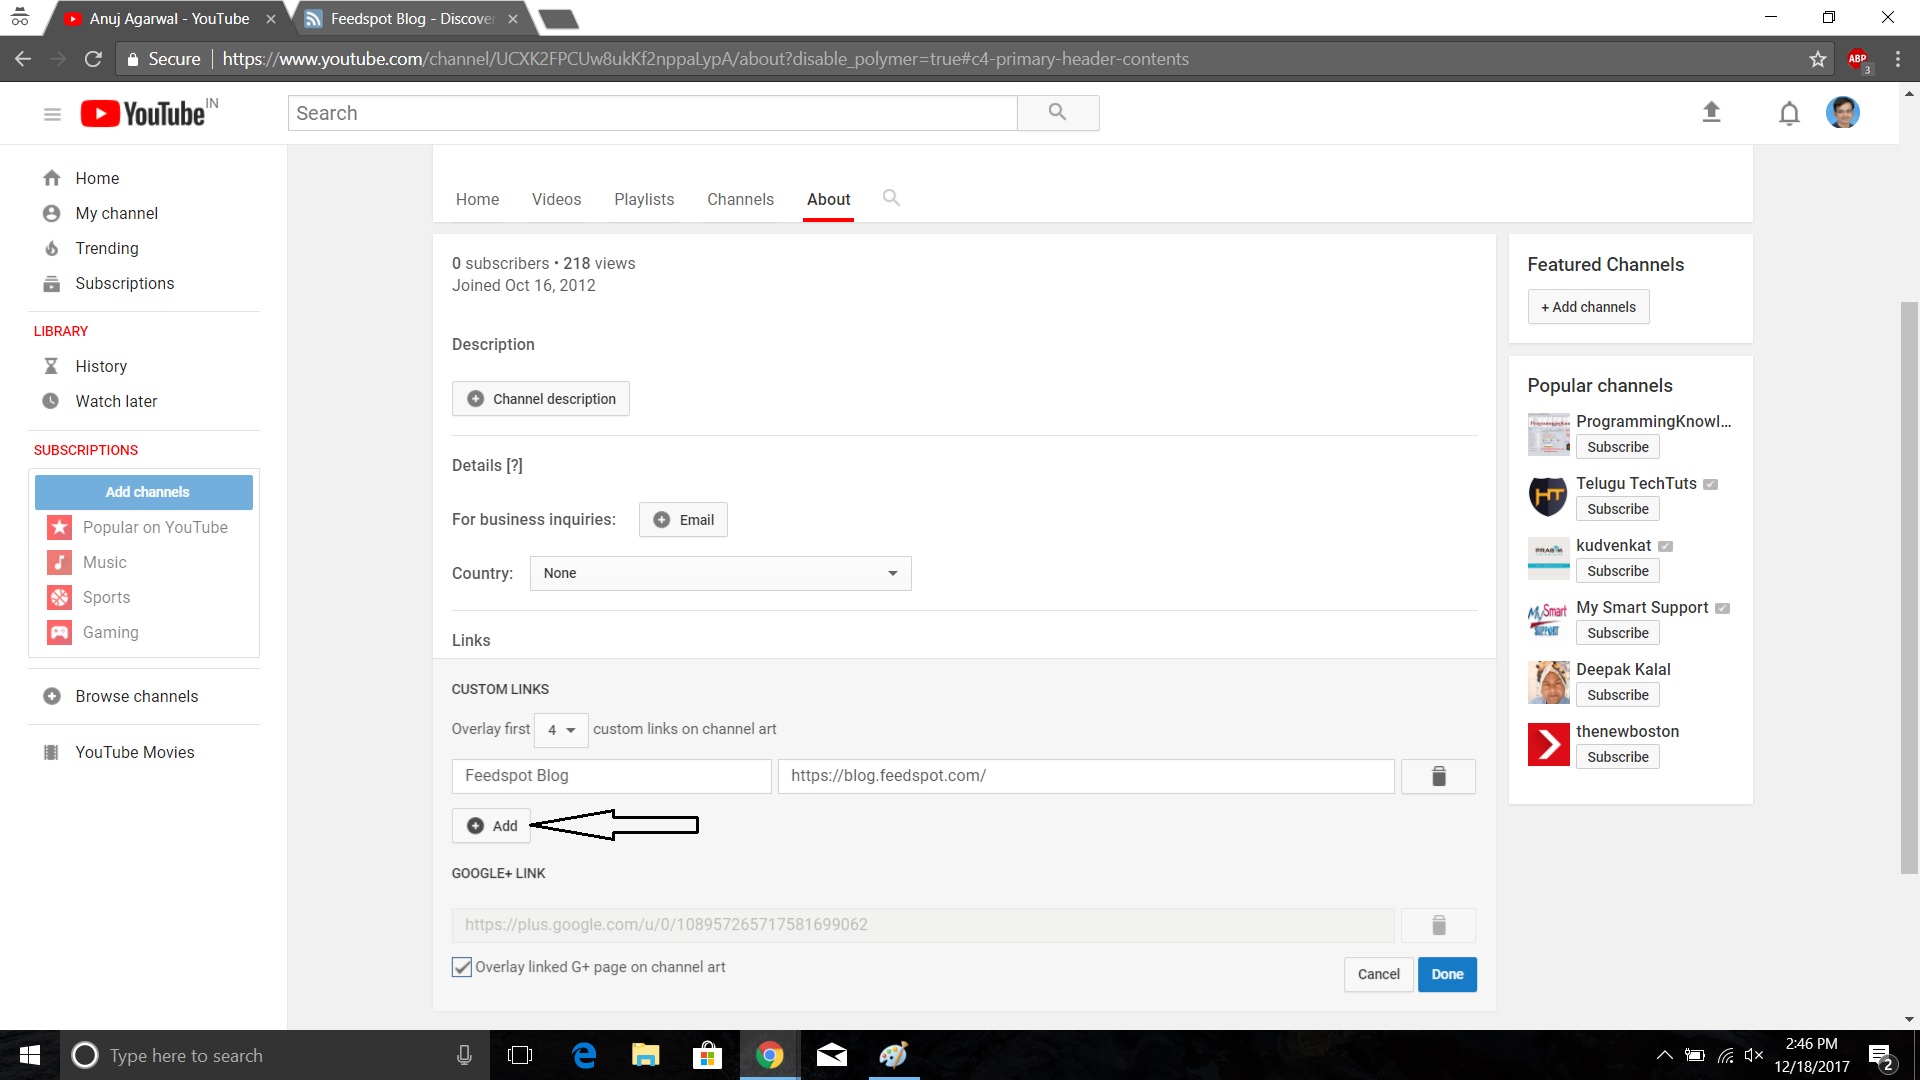Image resolution: width=1920 pixels, height=1080 pixels.
Task: Open Subscriptions in the sidebar
Action: (x=109, y=283)
